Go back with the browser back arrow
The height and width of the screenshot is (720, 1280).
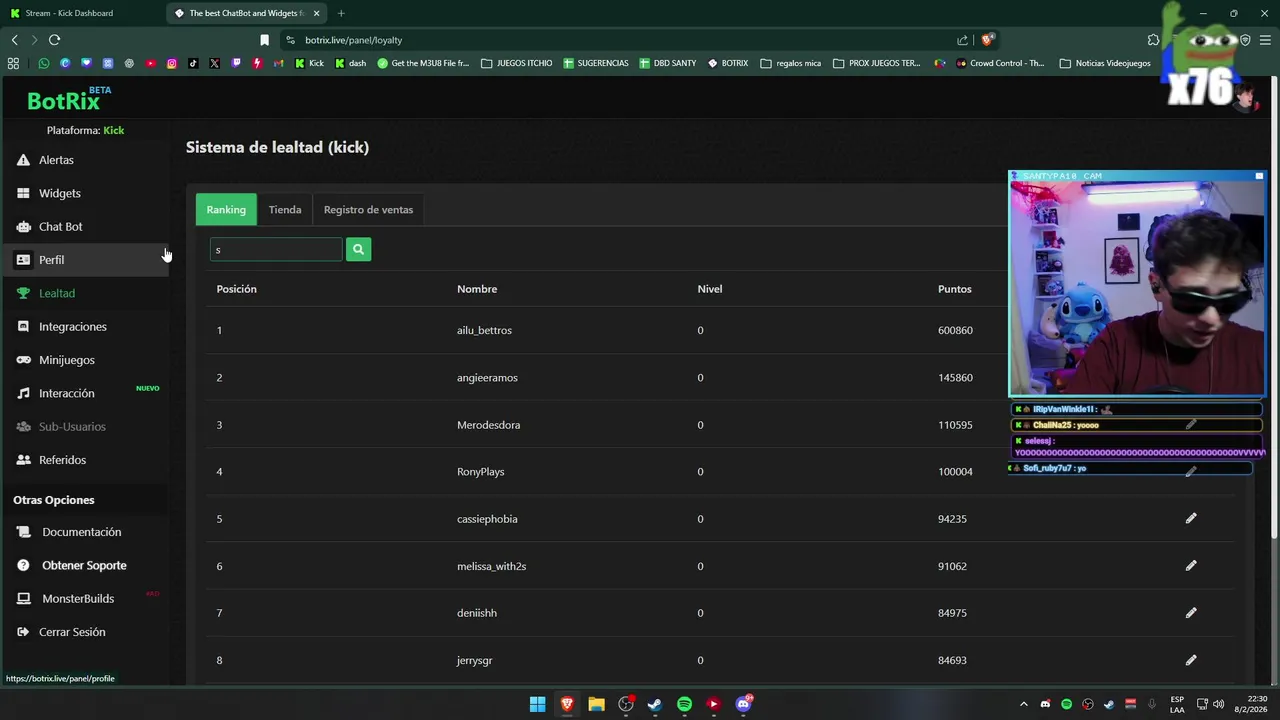(14, 40)
